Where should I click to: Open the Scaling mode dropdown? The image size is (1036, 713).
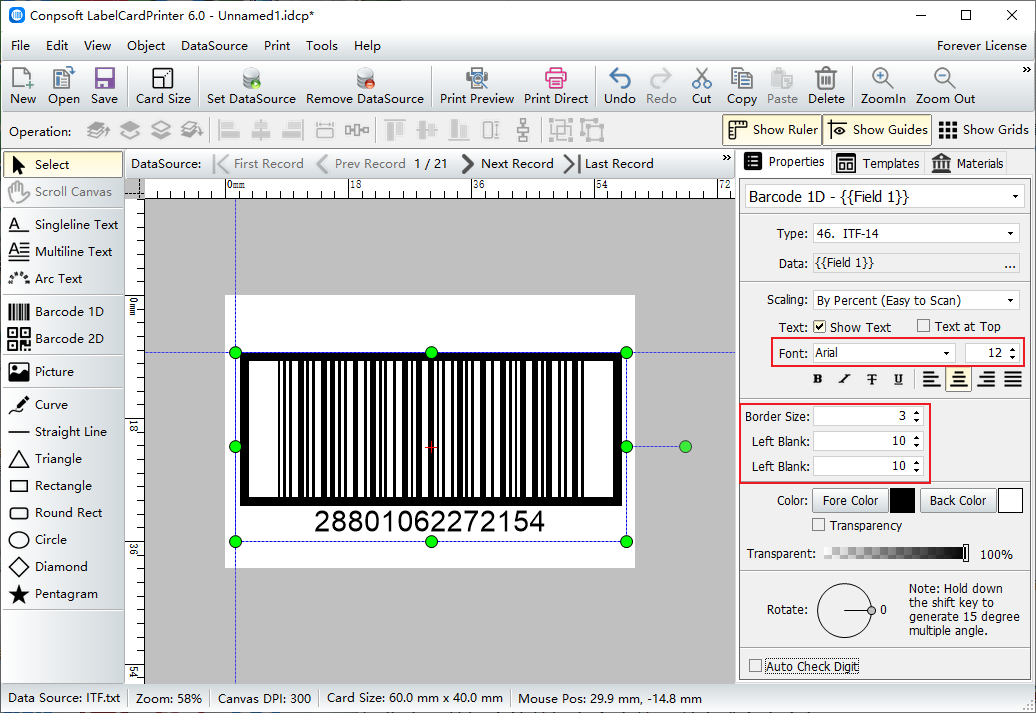tap(1010, 301)
